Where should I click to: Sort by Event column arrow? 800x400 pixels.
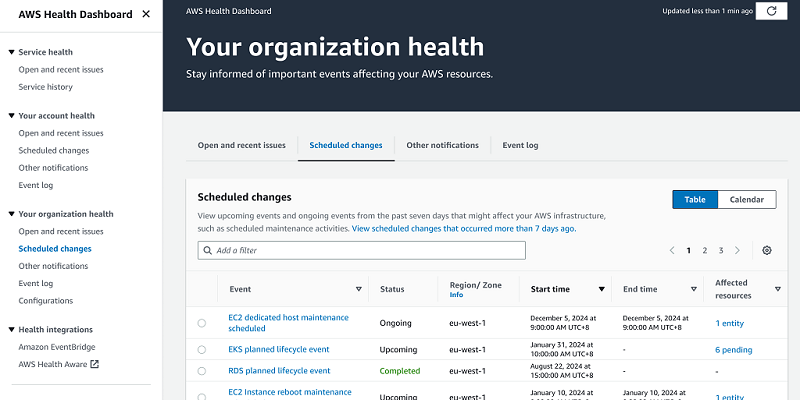coord(359,289)
